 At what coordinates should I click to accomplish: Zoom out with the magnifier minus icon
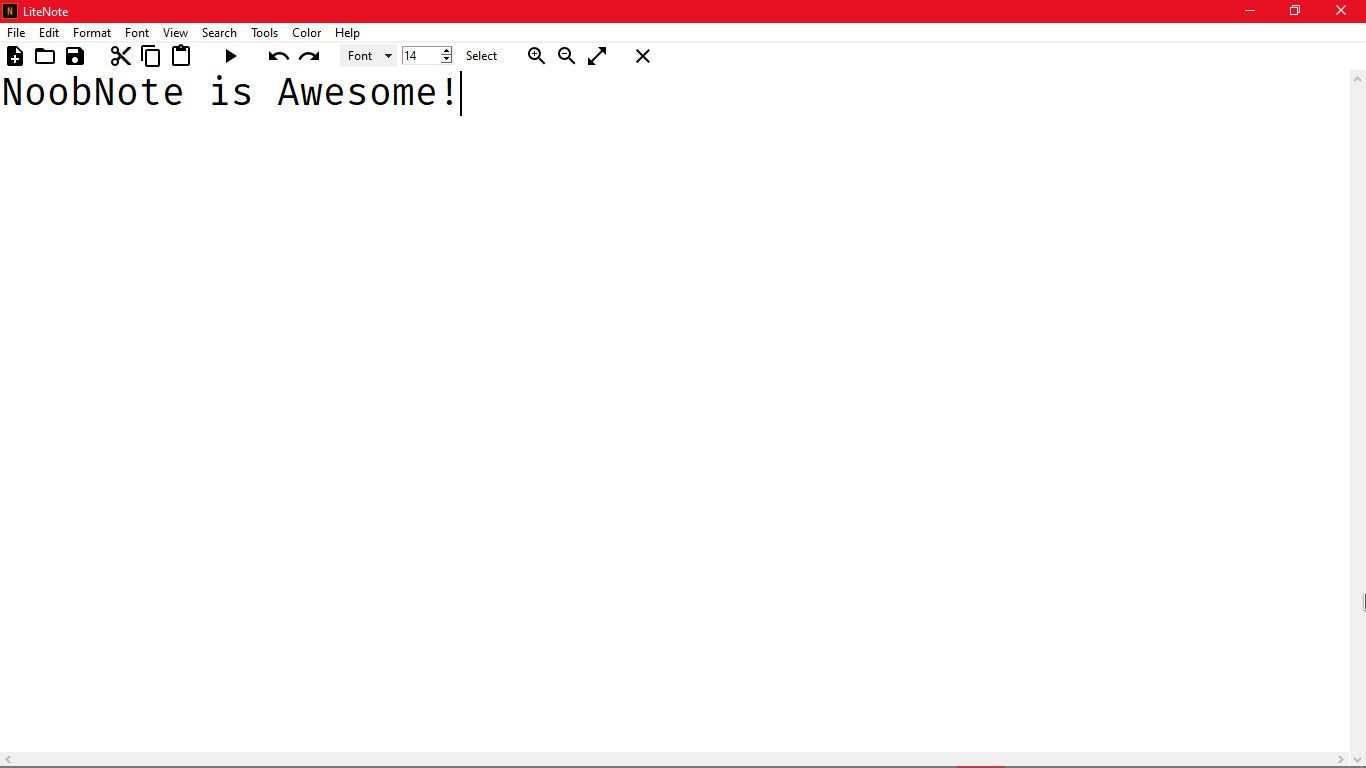tap(567, 56)
